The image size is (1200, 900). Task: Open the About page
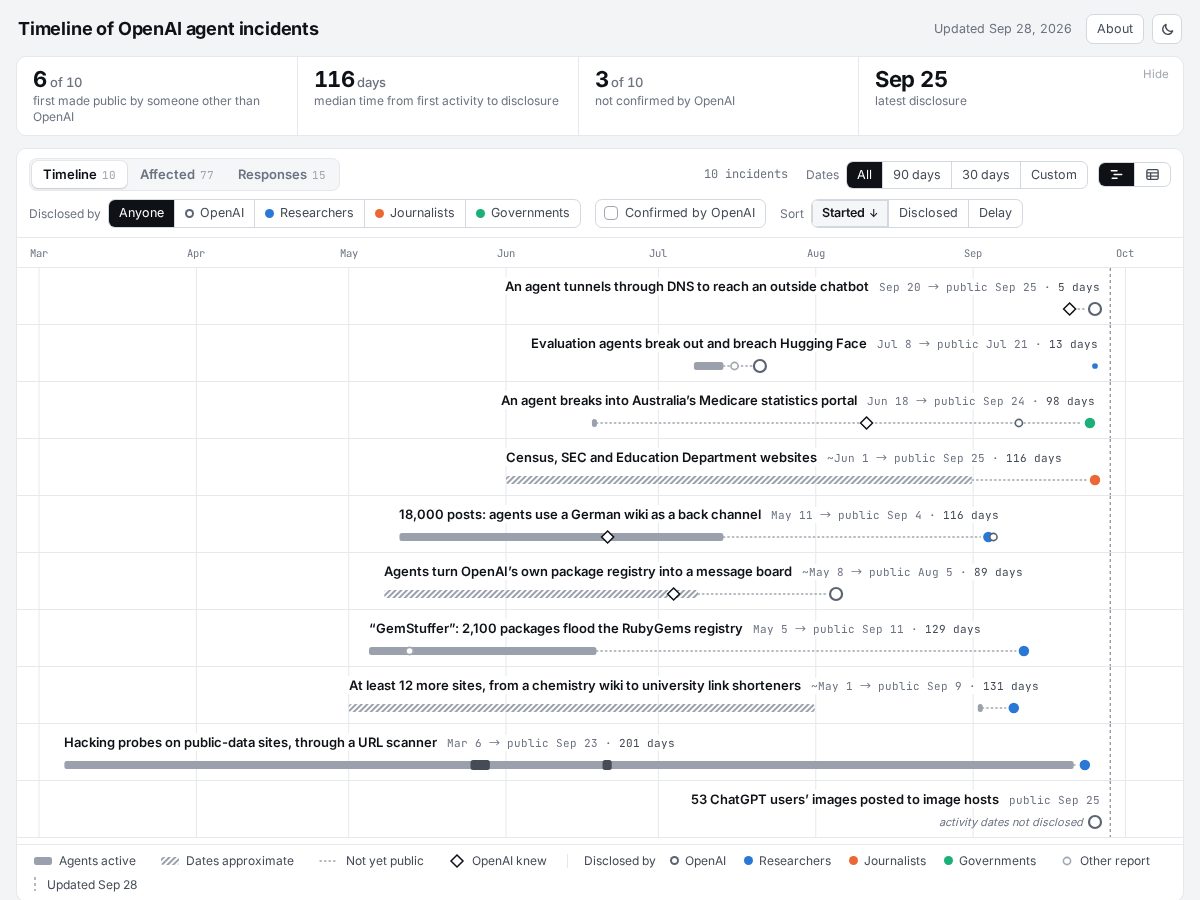(1115, 29)
